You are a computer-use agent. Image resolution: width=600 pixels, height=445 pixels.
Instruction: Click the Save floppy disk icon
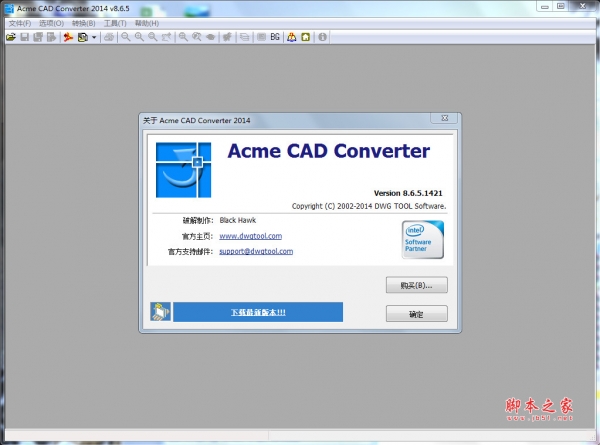pos(24,37)
